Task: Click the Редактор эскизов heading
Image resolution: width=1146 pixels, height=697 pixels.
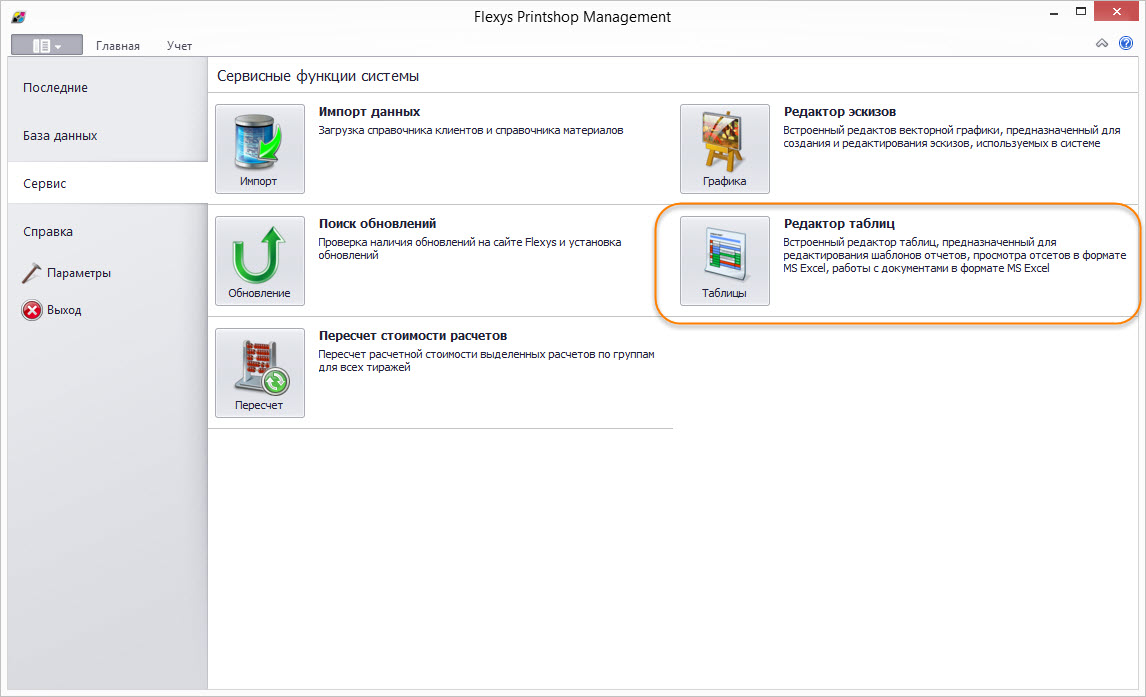Action: coord(840,112)
